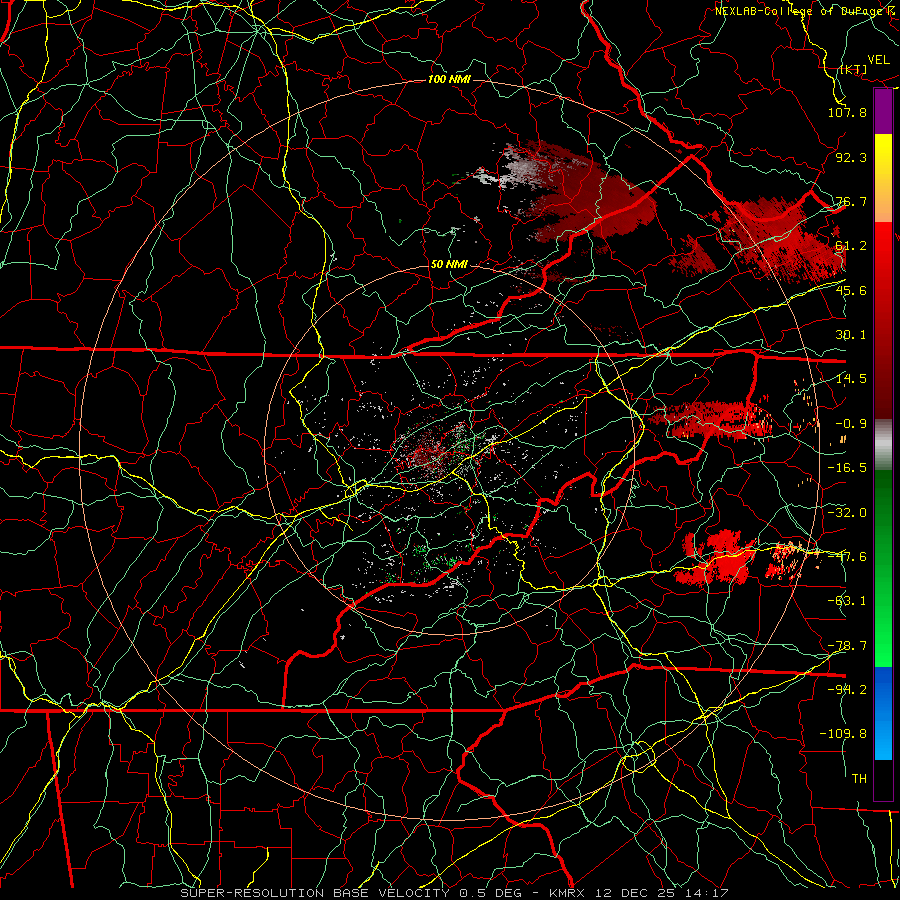Viewport: 900px width, 900px height.
Task: Click the 76.7 velocity scale value
Action: 851,201
